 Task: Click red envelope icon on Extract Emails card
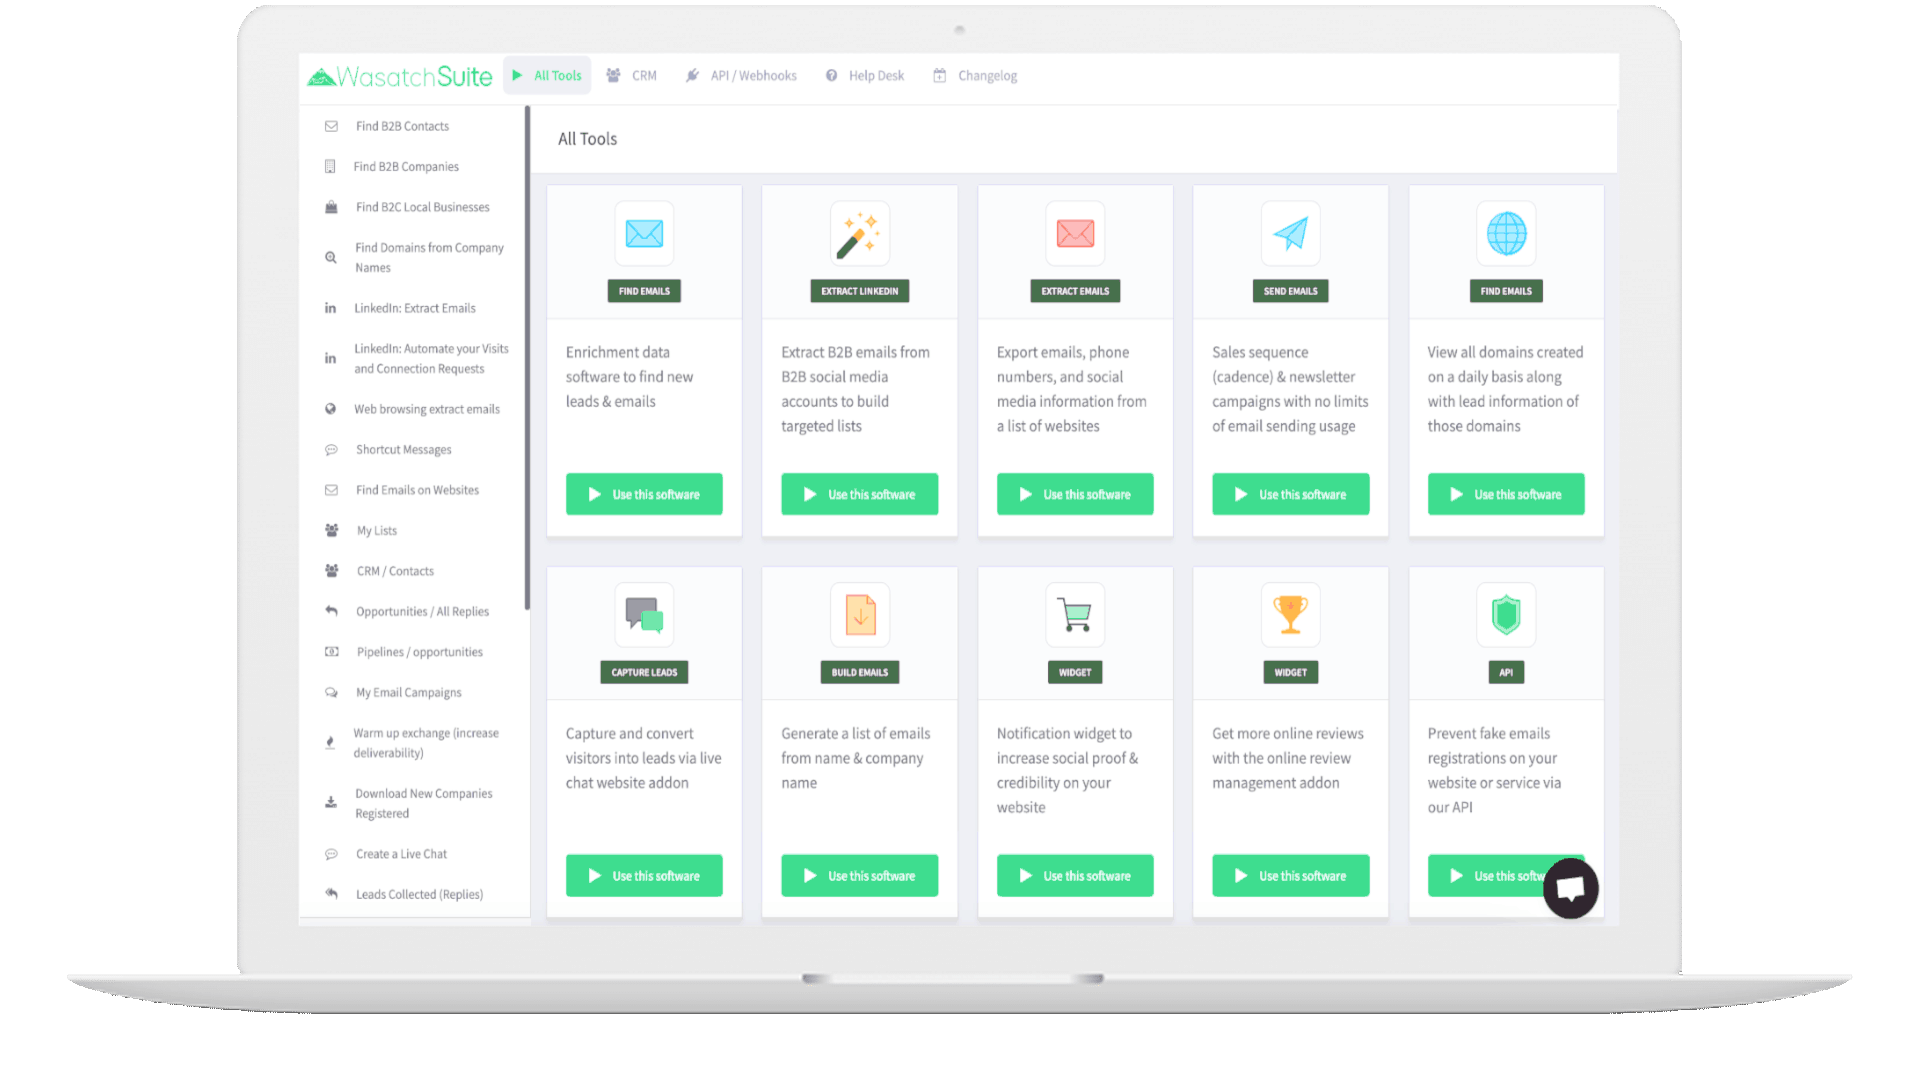pyautogui.click(x=1075, y=234)
